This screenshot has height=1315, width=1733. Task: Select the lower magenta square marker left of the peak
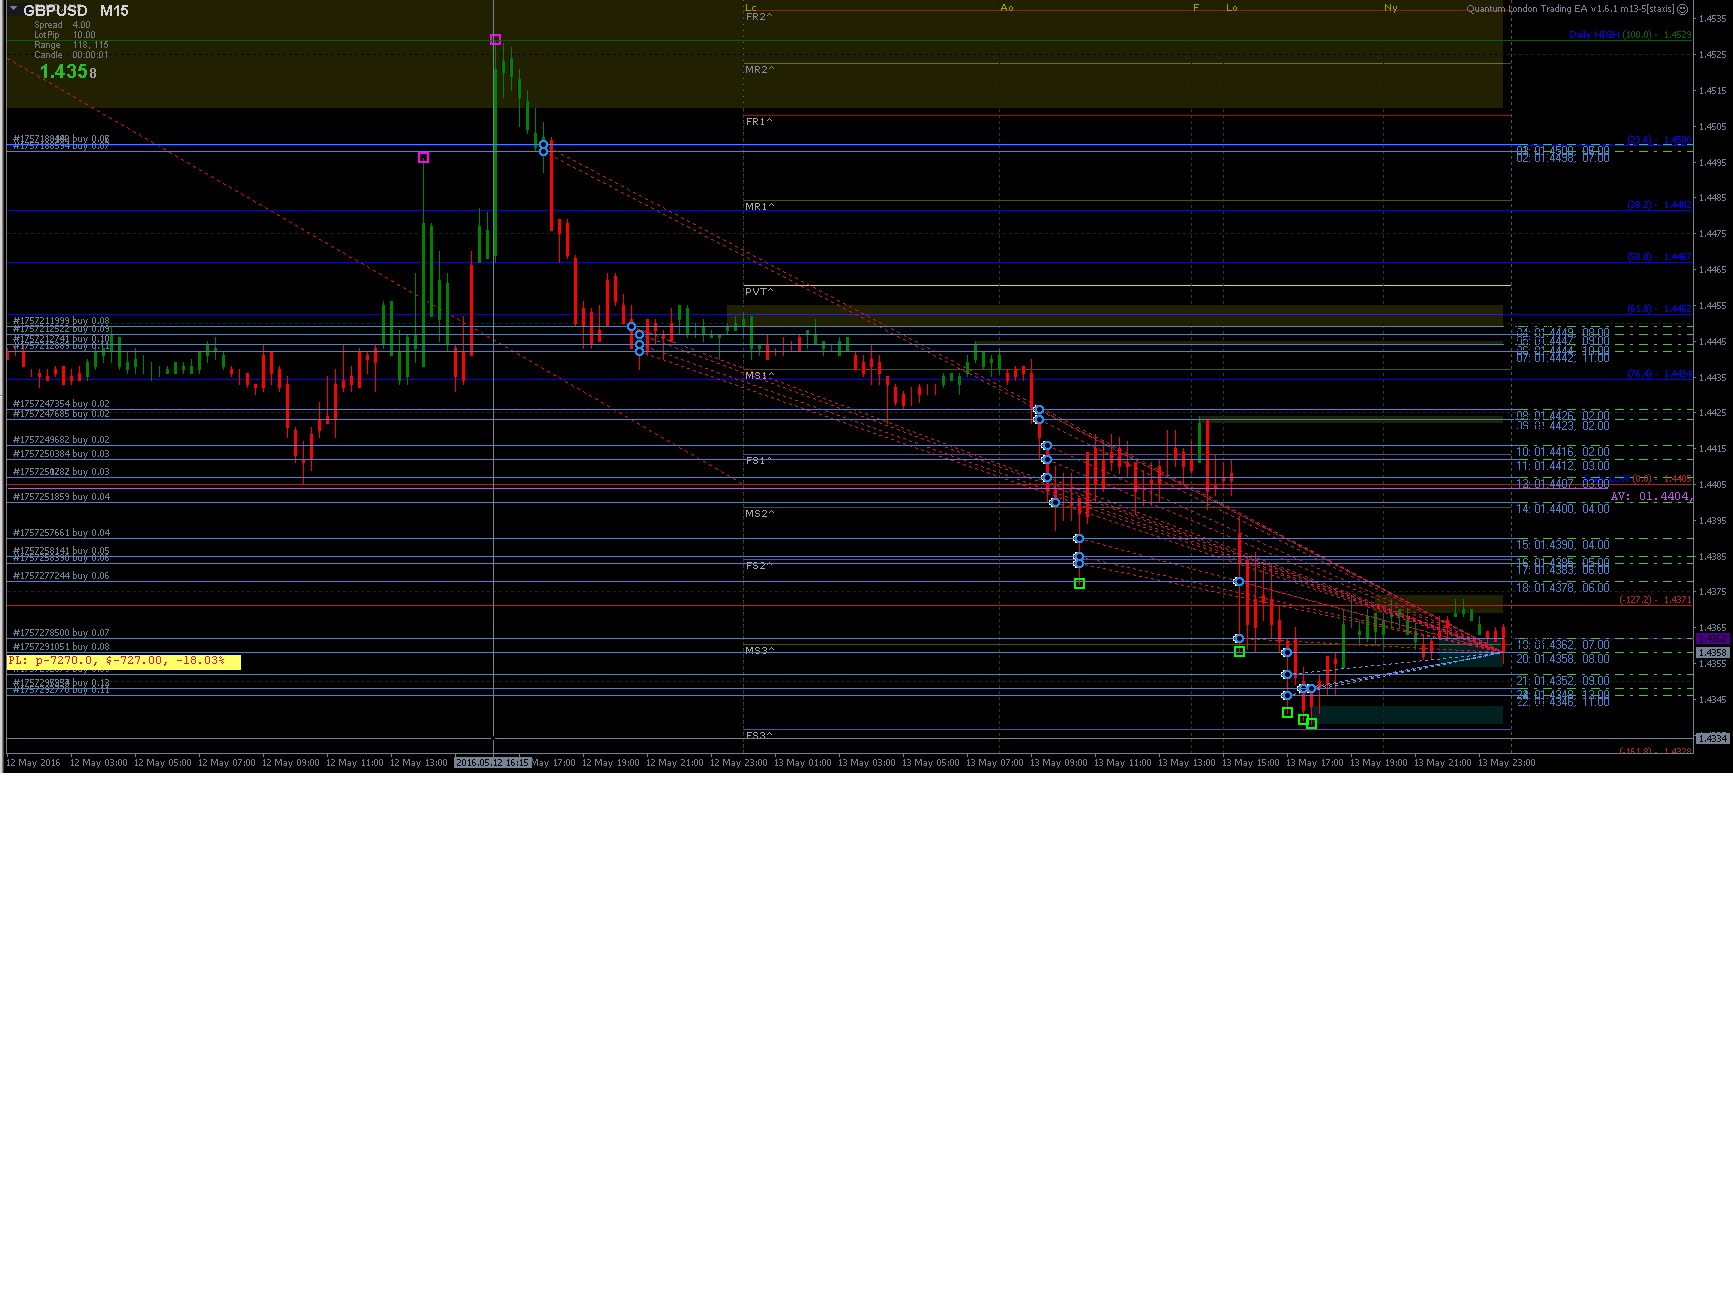click(x=423, y=158)
